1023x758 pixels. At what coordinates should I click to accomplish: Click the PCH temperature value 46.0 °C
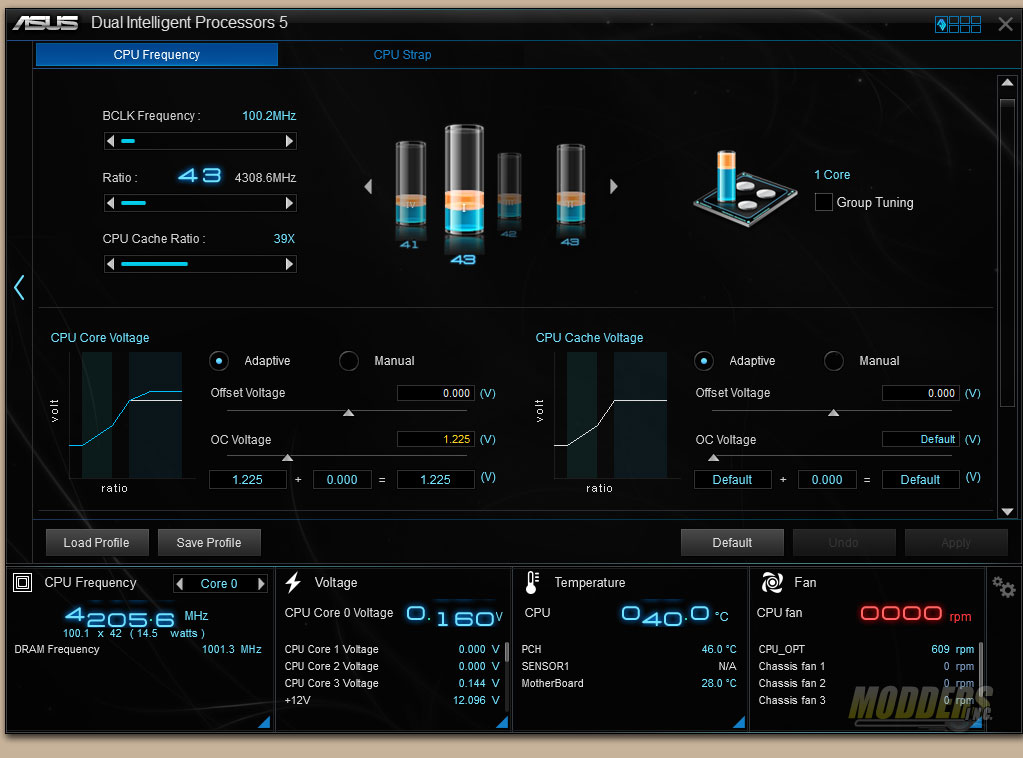point(718,649)
